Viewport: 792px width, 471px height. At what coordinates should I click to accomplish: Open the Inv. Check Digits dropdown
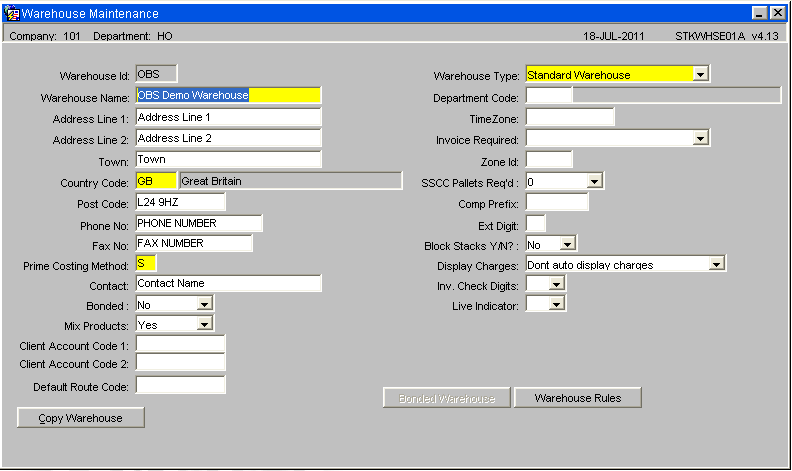[556, 285]
